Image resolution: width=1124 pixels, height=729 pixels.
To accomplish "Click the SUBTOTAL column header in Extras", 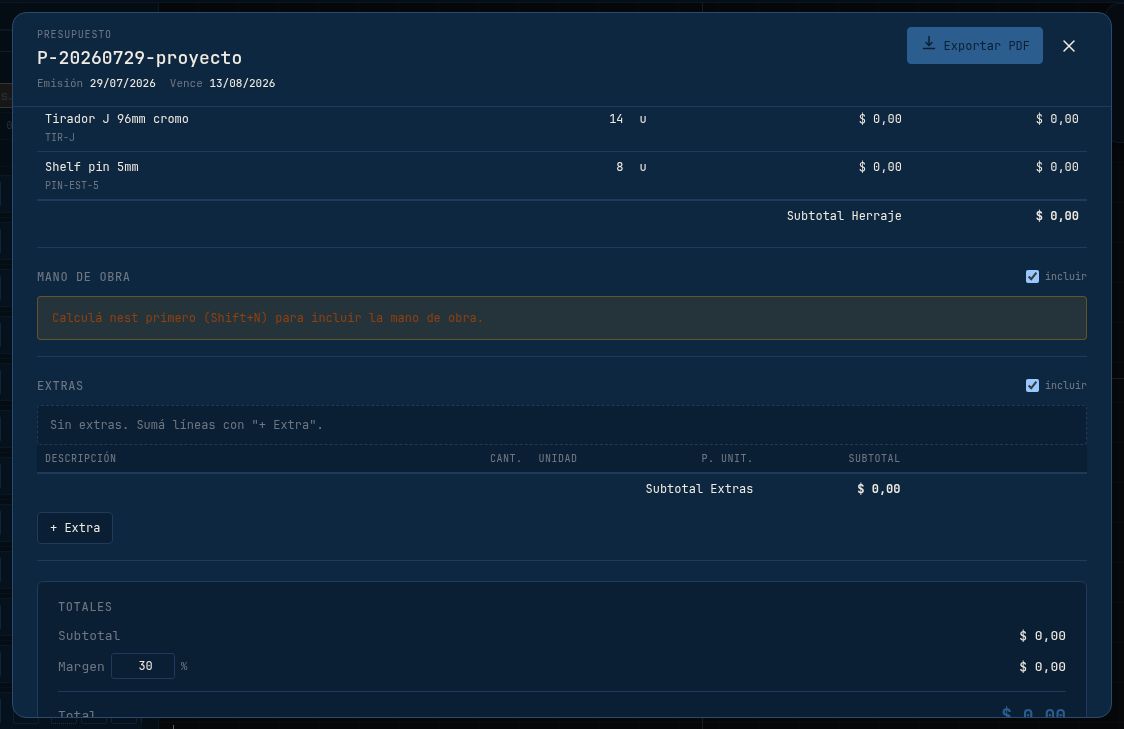I will click(874, 459).
